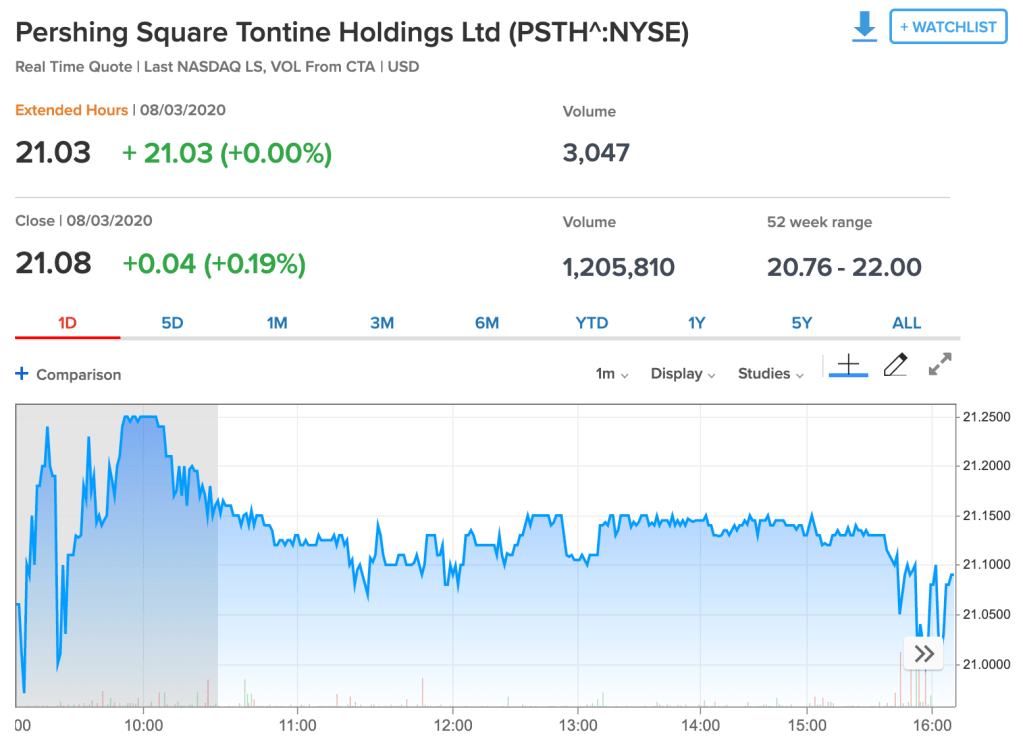Image resolution: width=1023 pixels, height=740 pixels.
Task: Expand the Studies dropdown
Action: click(x=770, y=374)
